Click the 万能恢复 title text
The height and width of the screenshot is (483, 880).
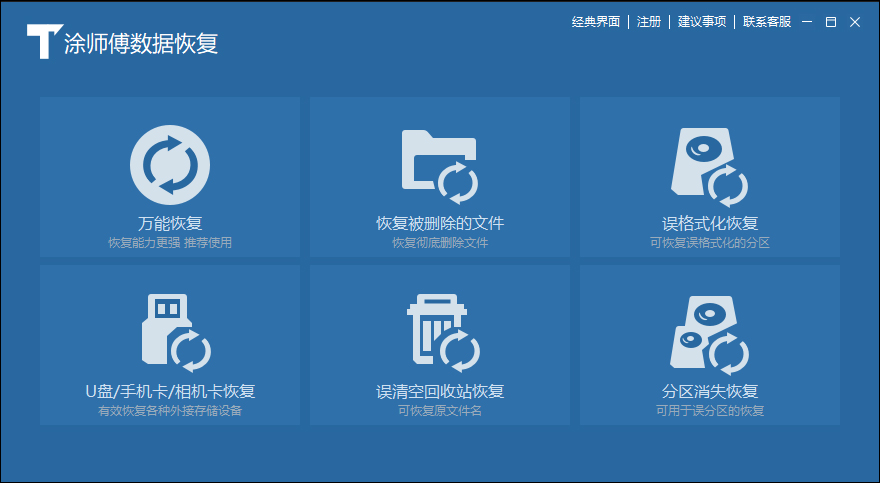point(170,223)
